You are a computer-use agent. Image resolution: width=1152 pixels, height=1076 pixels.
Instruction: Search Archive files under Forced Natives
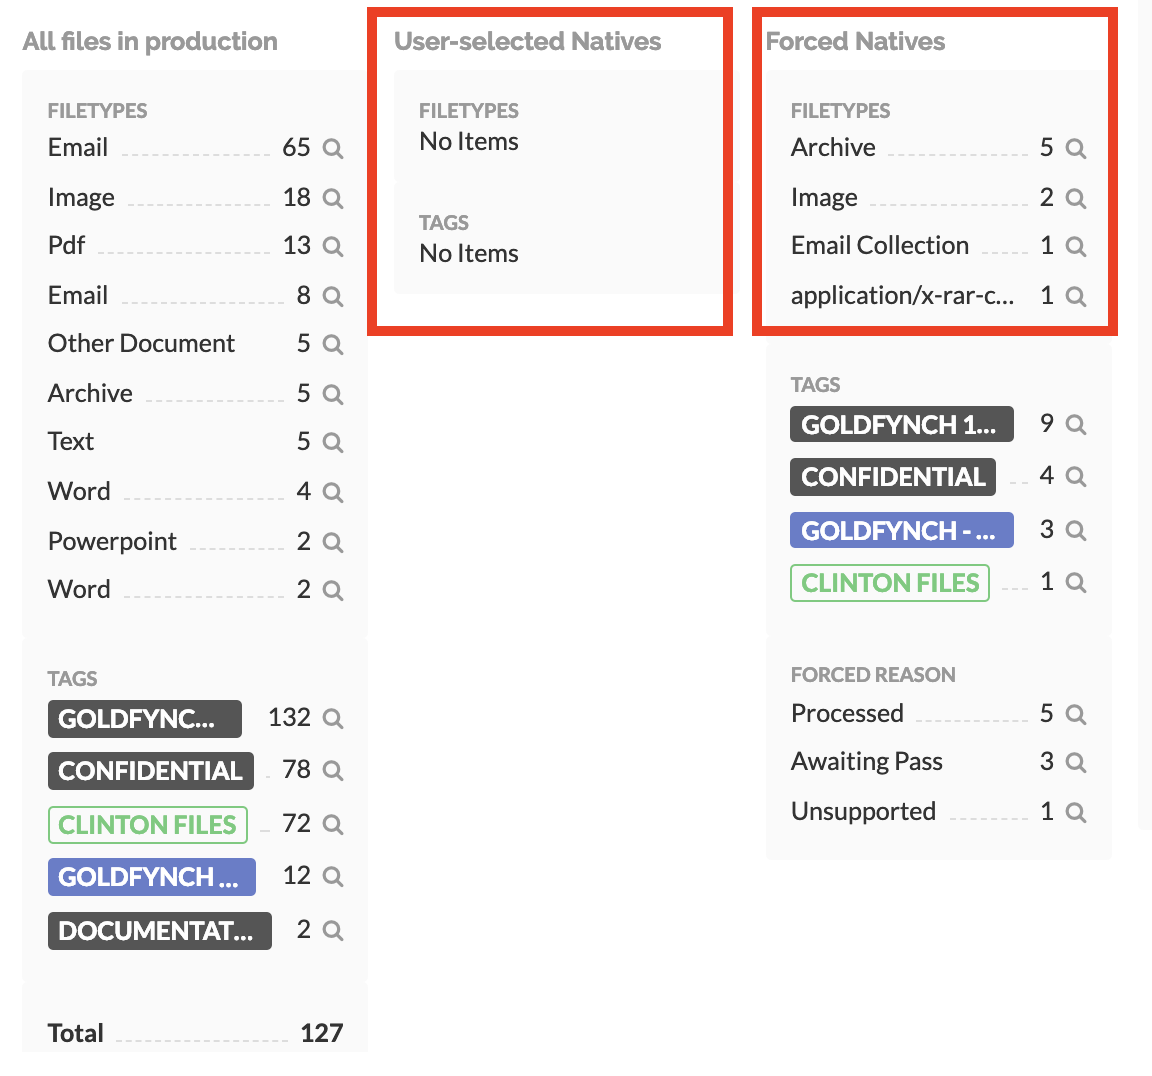(1075, 147)
